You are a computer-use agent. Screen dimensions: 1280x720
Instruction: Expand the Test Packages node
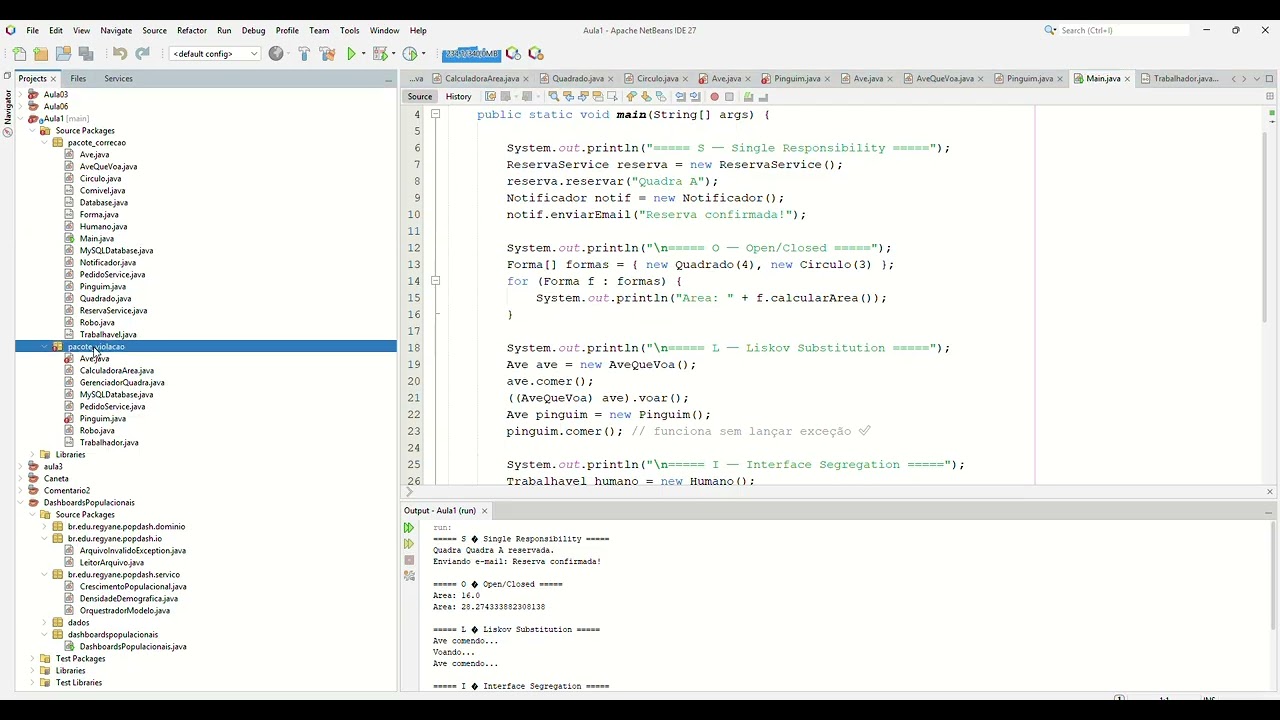[x=33, y=658]
